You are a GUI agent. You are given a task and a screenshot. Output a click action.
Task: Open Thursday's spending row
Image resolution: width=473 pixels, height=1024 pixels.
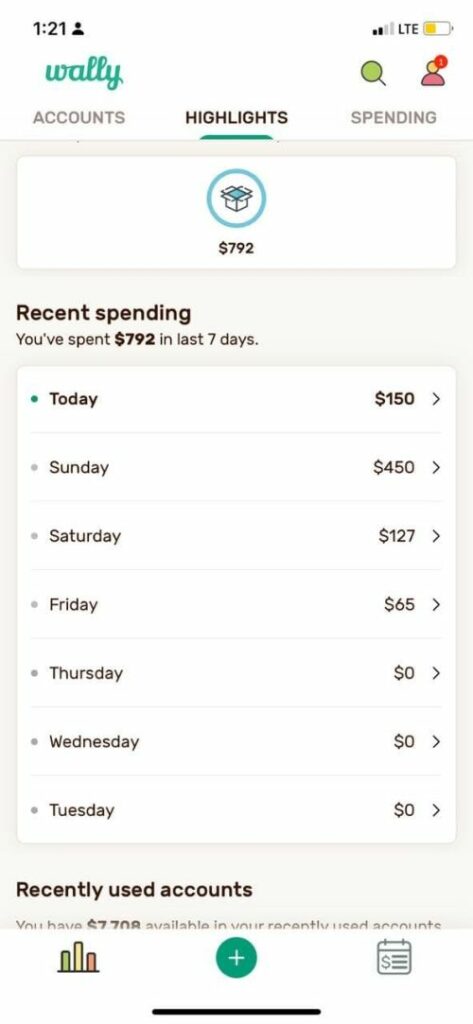click(236, 673)
